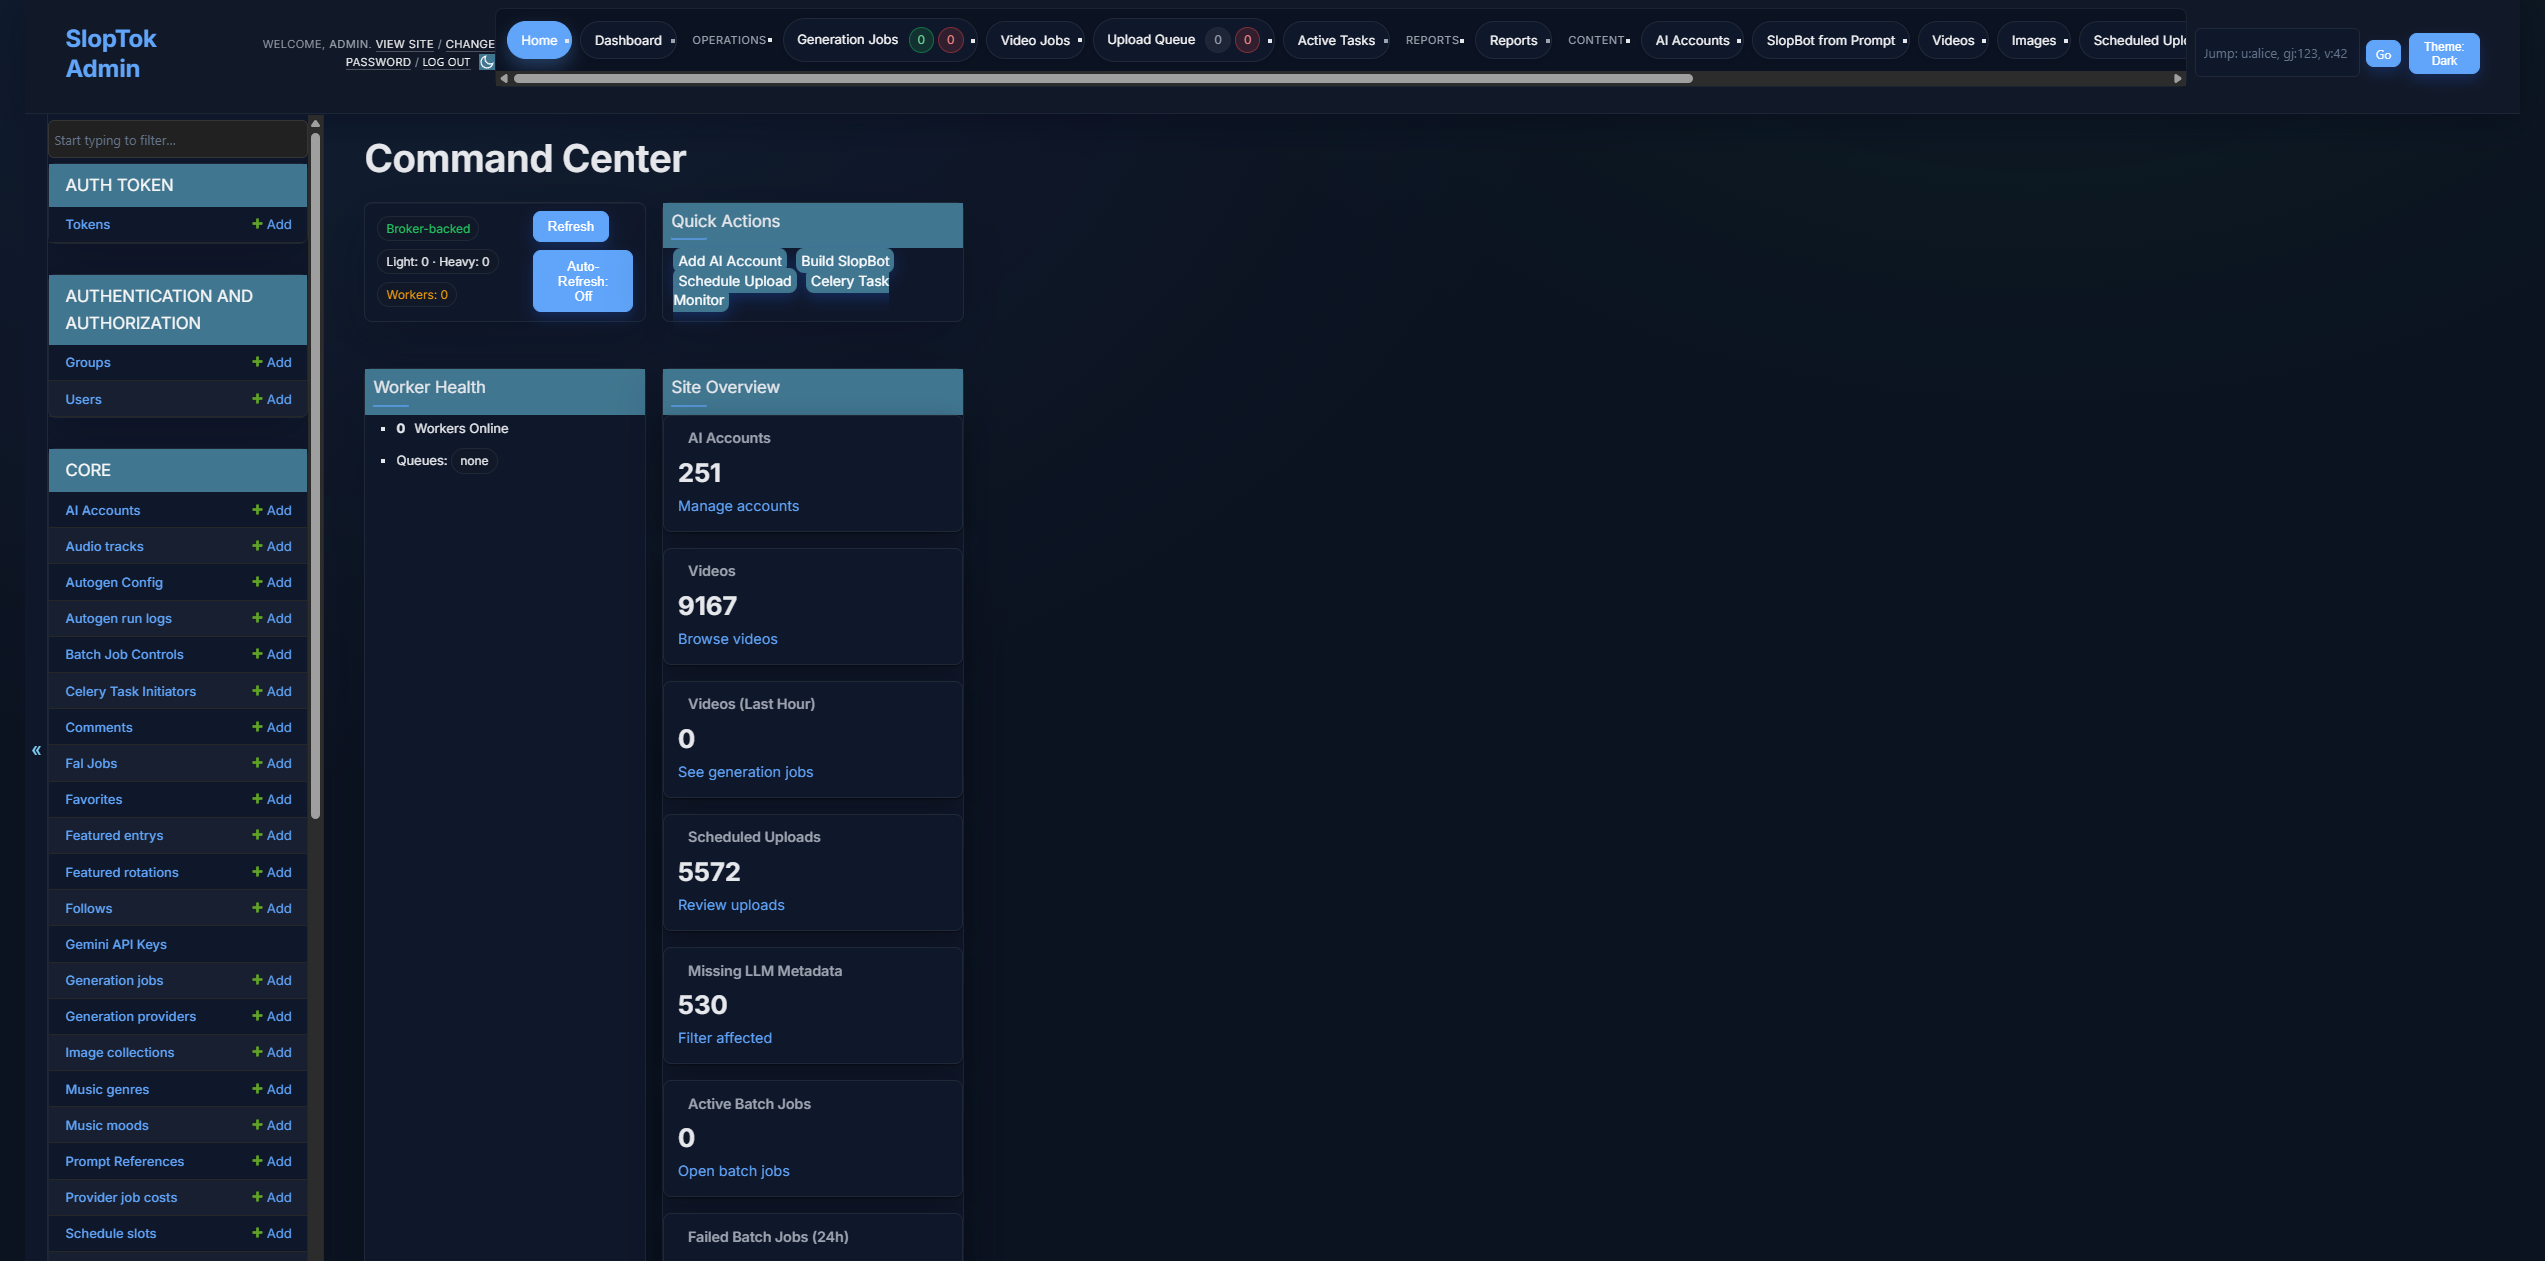This screenshot has height=1261, width=2545.
Task: Click the dark-mode moon icon beside Log Out
Action: point(487,62)
